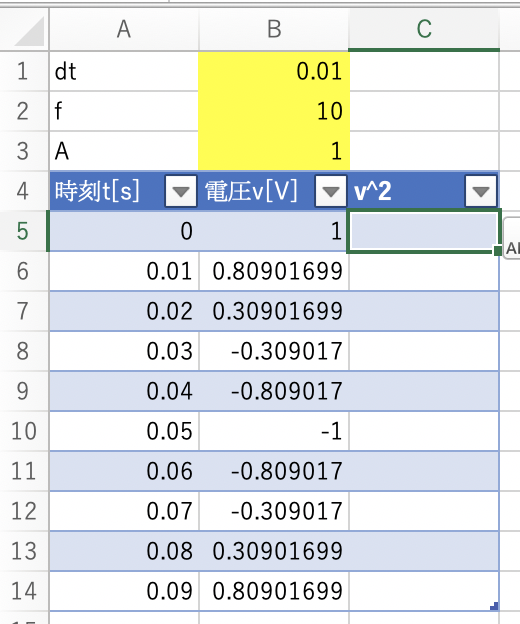The height and width of the screenshot is (624, 520).
Task: Select empty cell C1 next to 0.01
Action: point(424,72)
